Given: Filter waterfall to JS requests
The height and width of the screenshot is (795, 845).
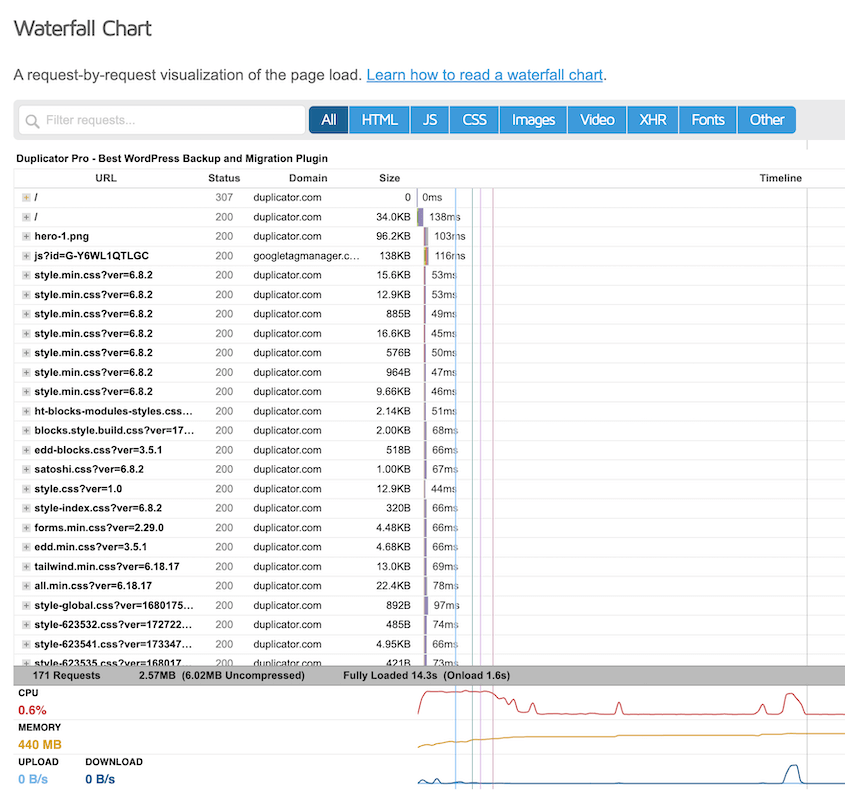Looking at the screenshot, I should click(430, 120).
